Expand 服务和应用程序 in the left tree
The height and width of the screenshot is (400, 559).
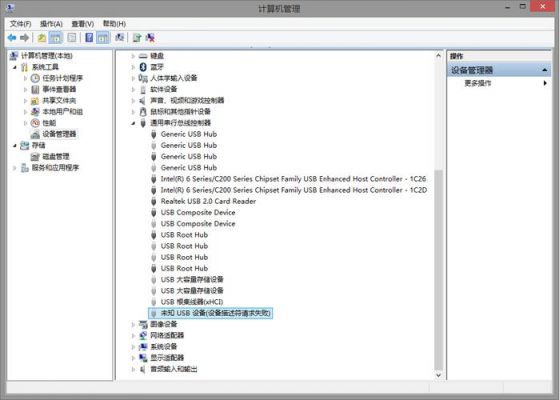(x=15, y=168)
